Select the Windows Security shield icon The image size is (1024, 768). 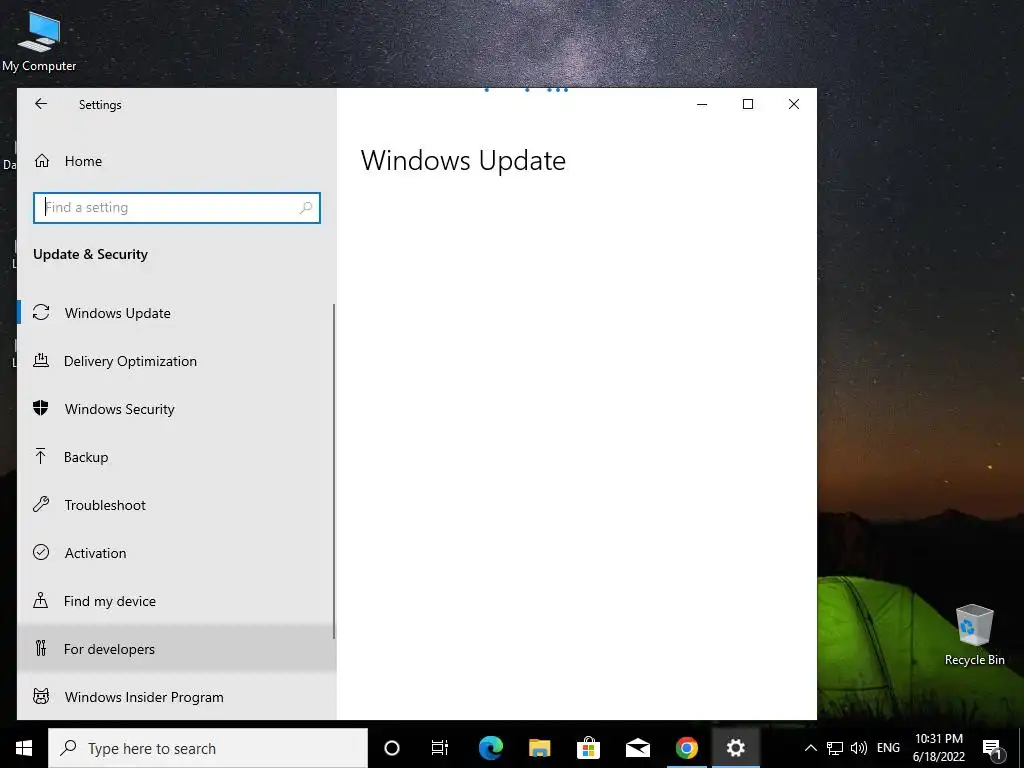(41, 408)
